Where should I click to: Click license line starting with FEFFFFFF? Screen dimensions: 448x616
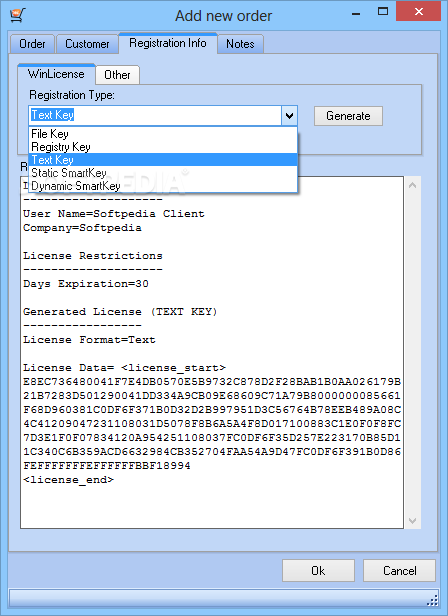pos(106,466)
